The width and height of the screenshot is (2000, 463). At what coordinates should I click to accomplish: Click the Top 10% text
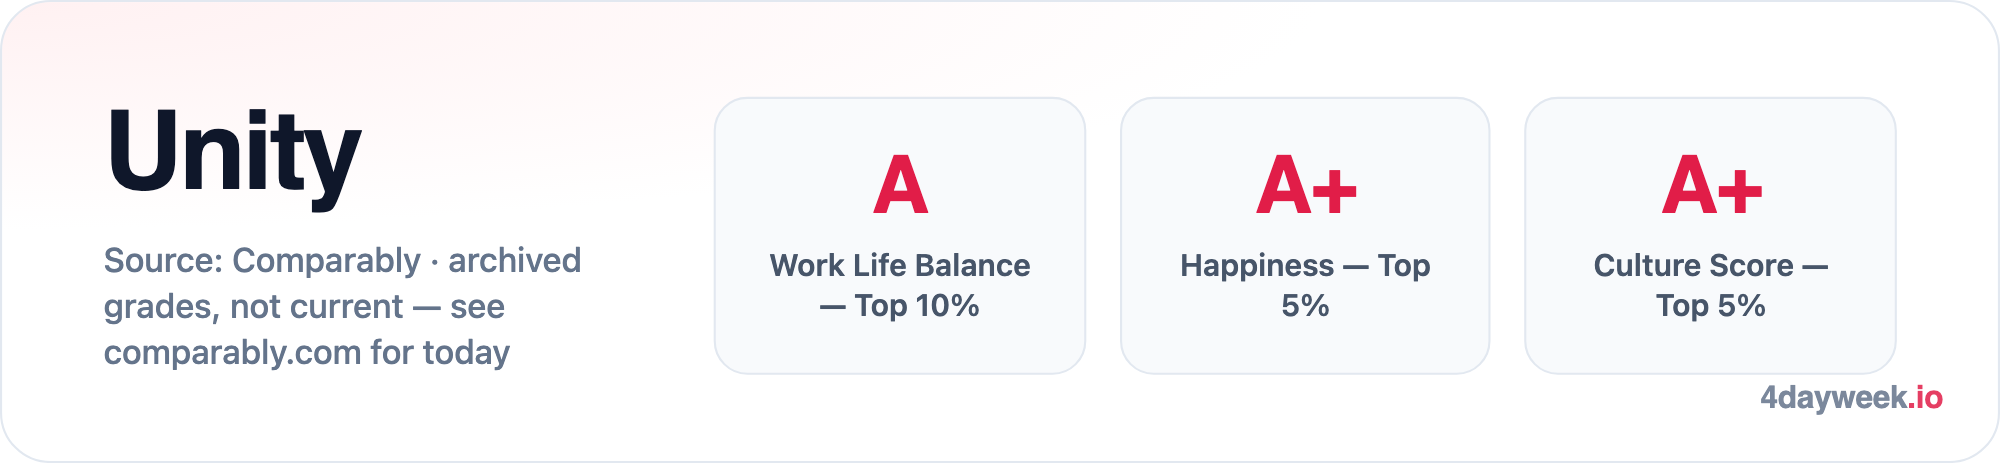pos(917,305)
